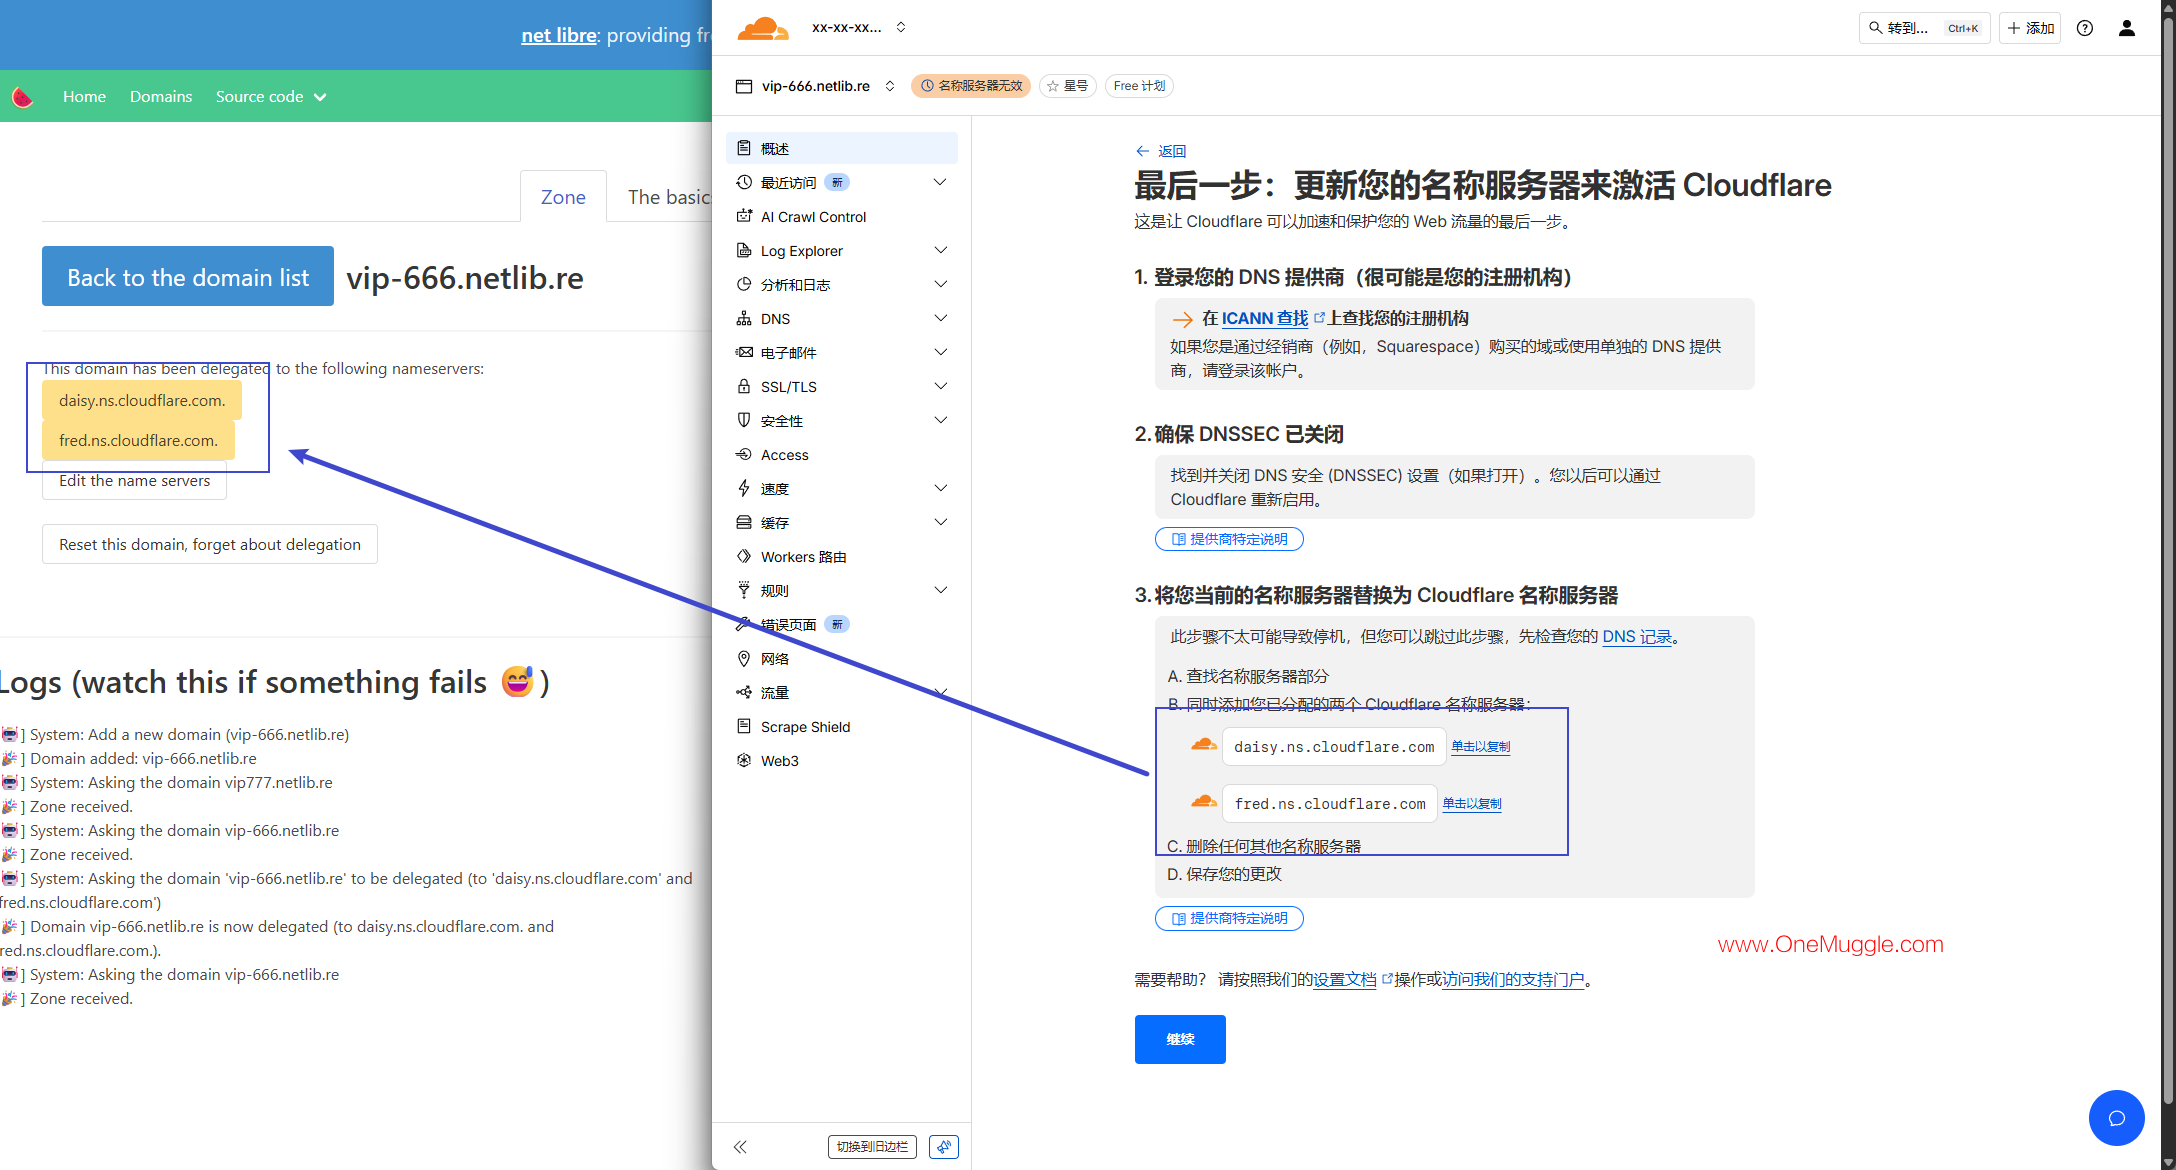Open 分析和日志 analytics sidebar item
Screen dimensions: 2176x1170
[842, 284]
